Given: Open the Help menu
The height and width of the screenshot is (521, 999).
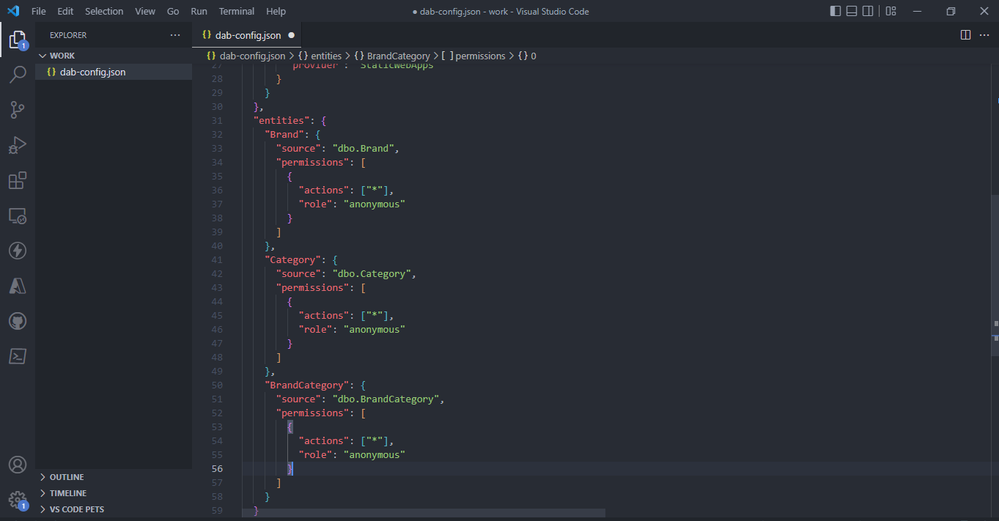Looking at the screenshot, I should [276, 11].
